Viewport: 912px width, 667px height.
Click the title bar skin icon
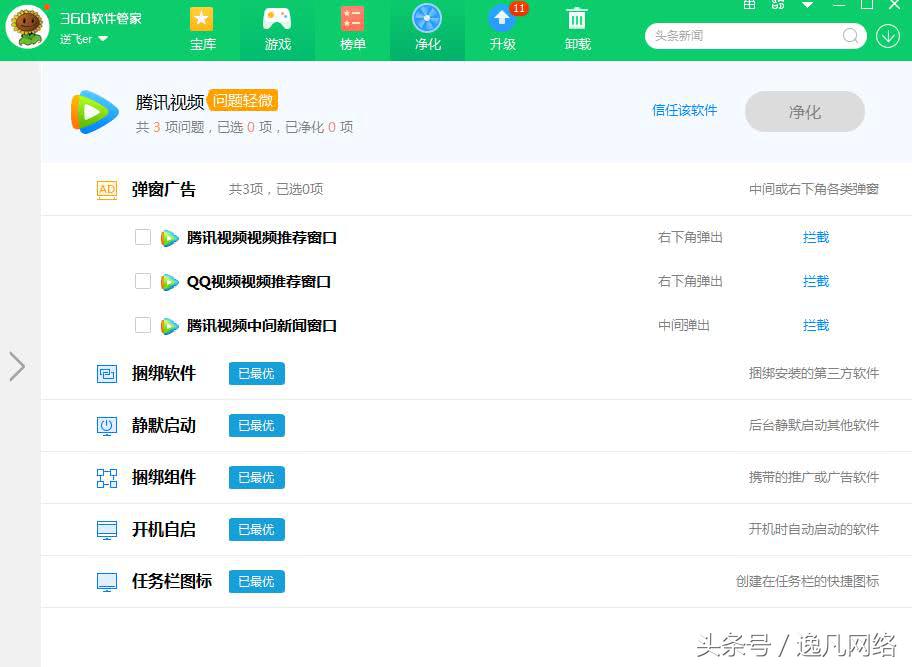(x=778, y=5)
